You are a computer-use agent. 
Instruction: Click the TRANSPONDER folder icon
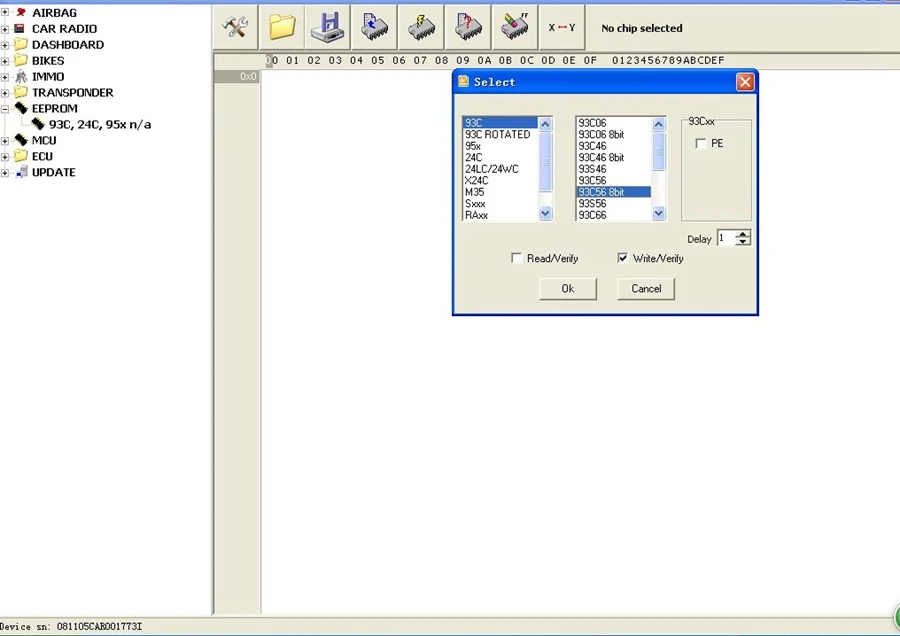pyautogui.click(x=21, y=92)
